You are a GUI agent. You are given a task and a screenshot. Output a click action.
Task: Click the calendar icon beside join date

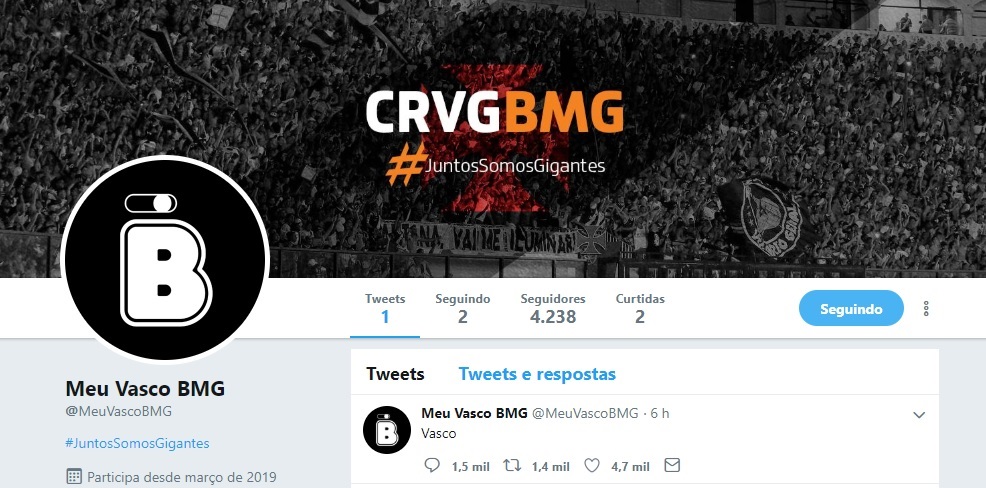tap(74, 476)
